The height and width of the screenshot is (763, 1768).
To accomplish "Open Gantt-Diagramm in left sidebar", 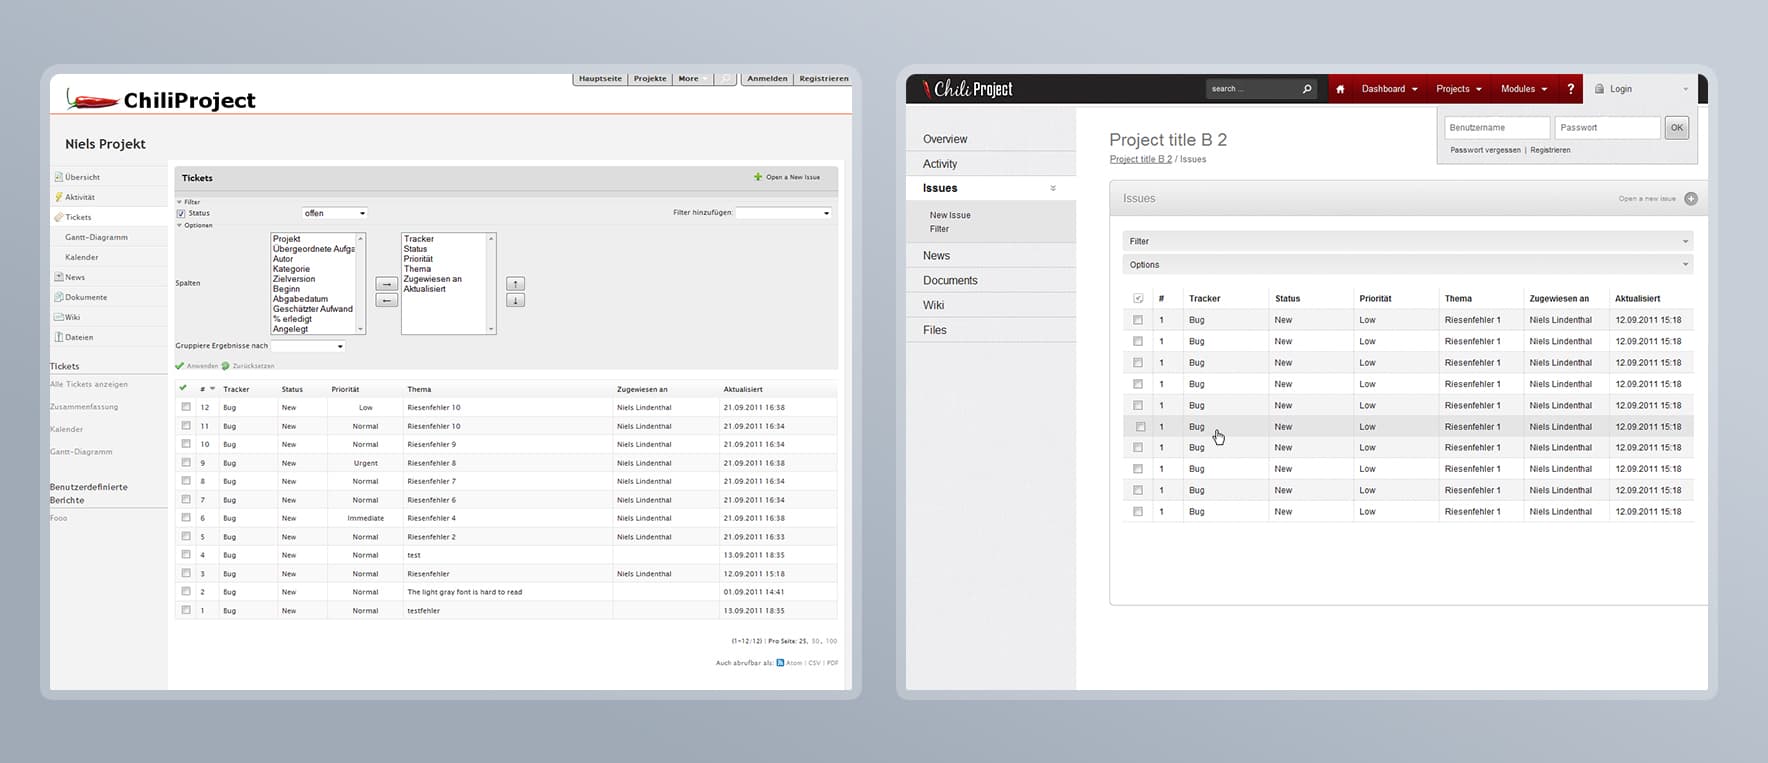I will pyautogui.click(x=96, y=237).
